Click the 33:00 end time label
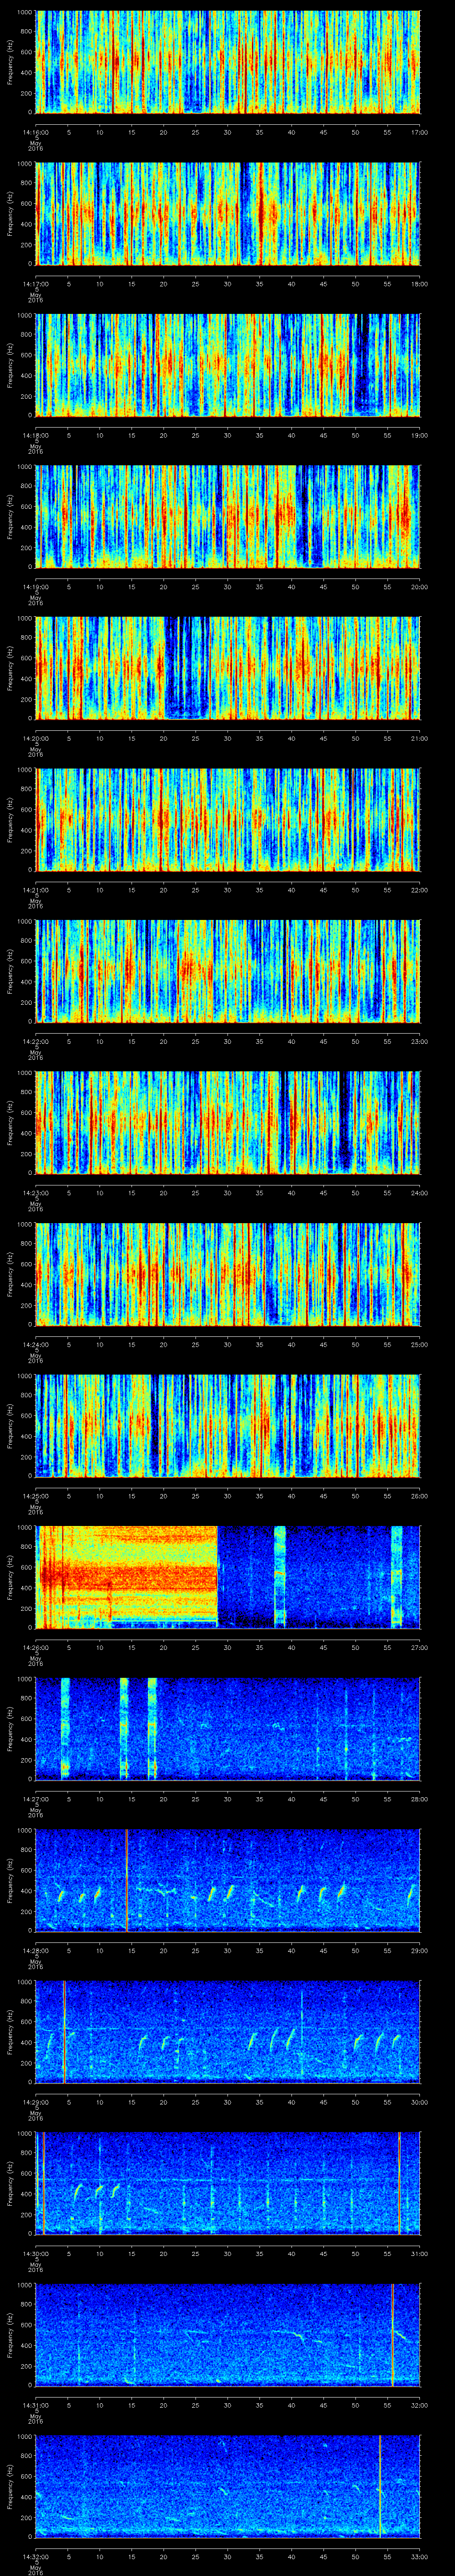 click(419, 2556)
